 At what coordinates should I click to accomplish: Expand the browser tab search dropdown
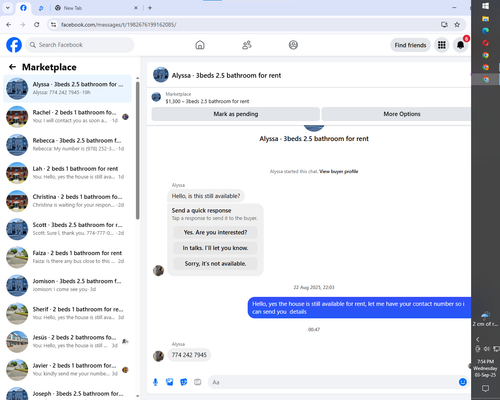[8, 8]
